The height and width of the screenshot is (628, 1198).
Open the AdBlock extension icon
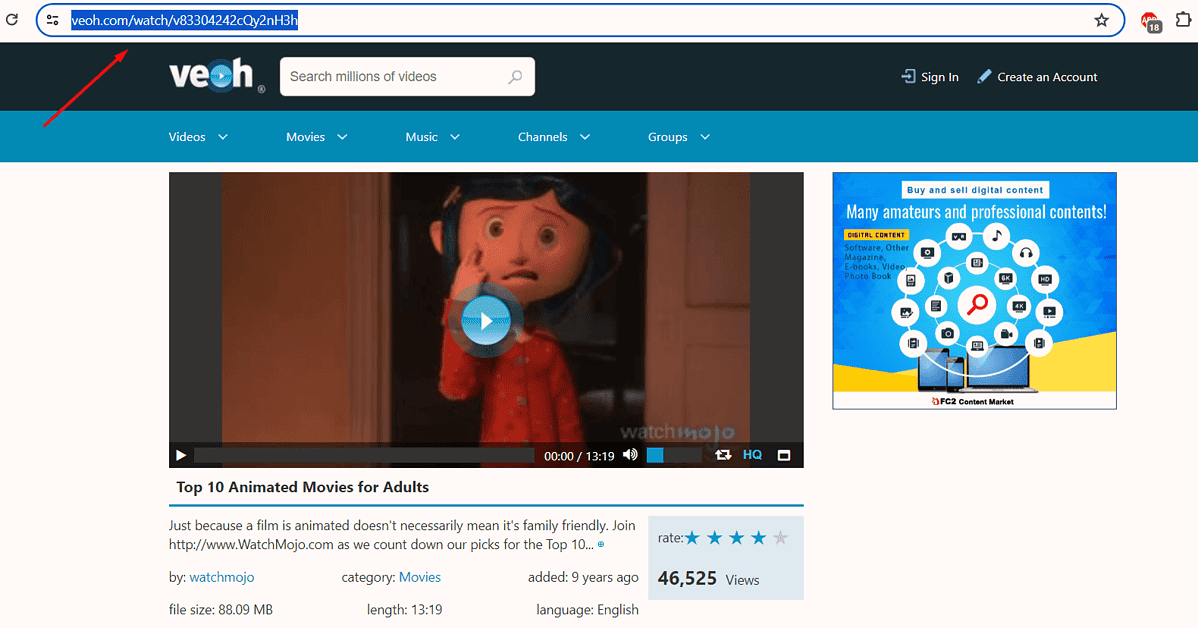(x=1149, y=20)
